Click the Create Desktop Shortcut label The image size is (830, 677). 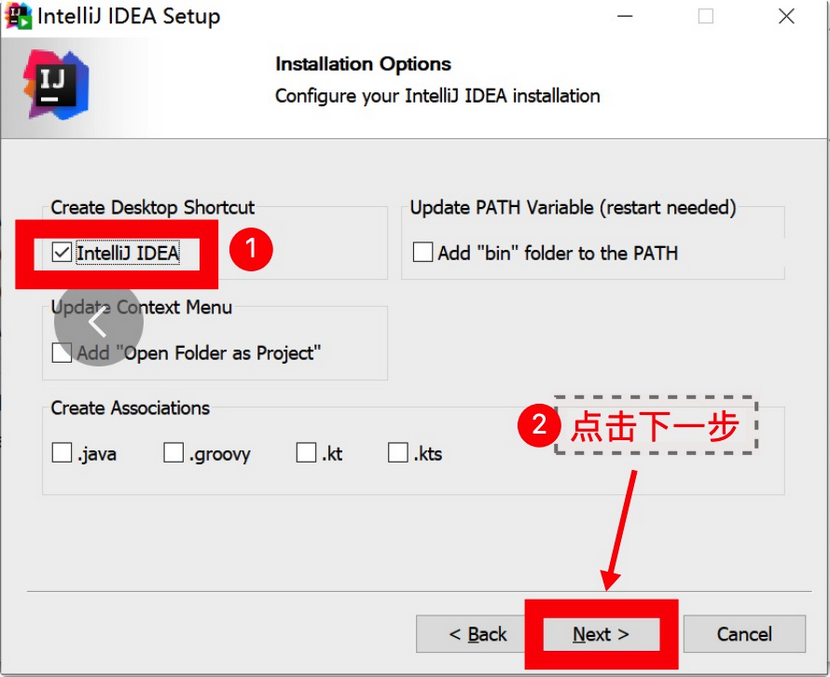[x=152, y=207]
